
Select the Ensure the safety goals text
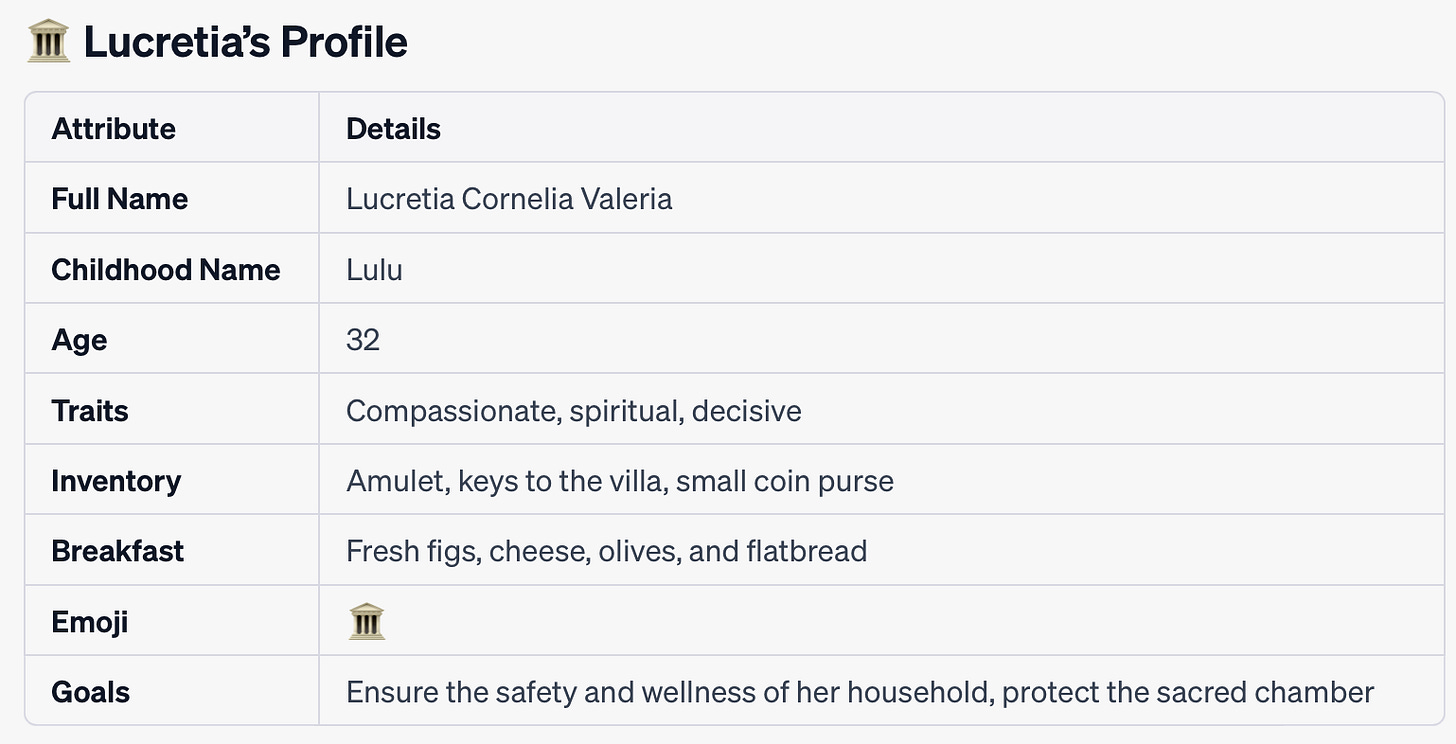pos(860,692)
